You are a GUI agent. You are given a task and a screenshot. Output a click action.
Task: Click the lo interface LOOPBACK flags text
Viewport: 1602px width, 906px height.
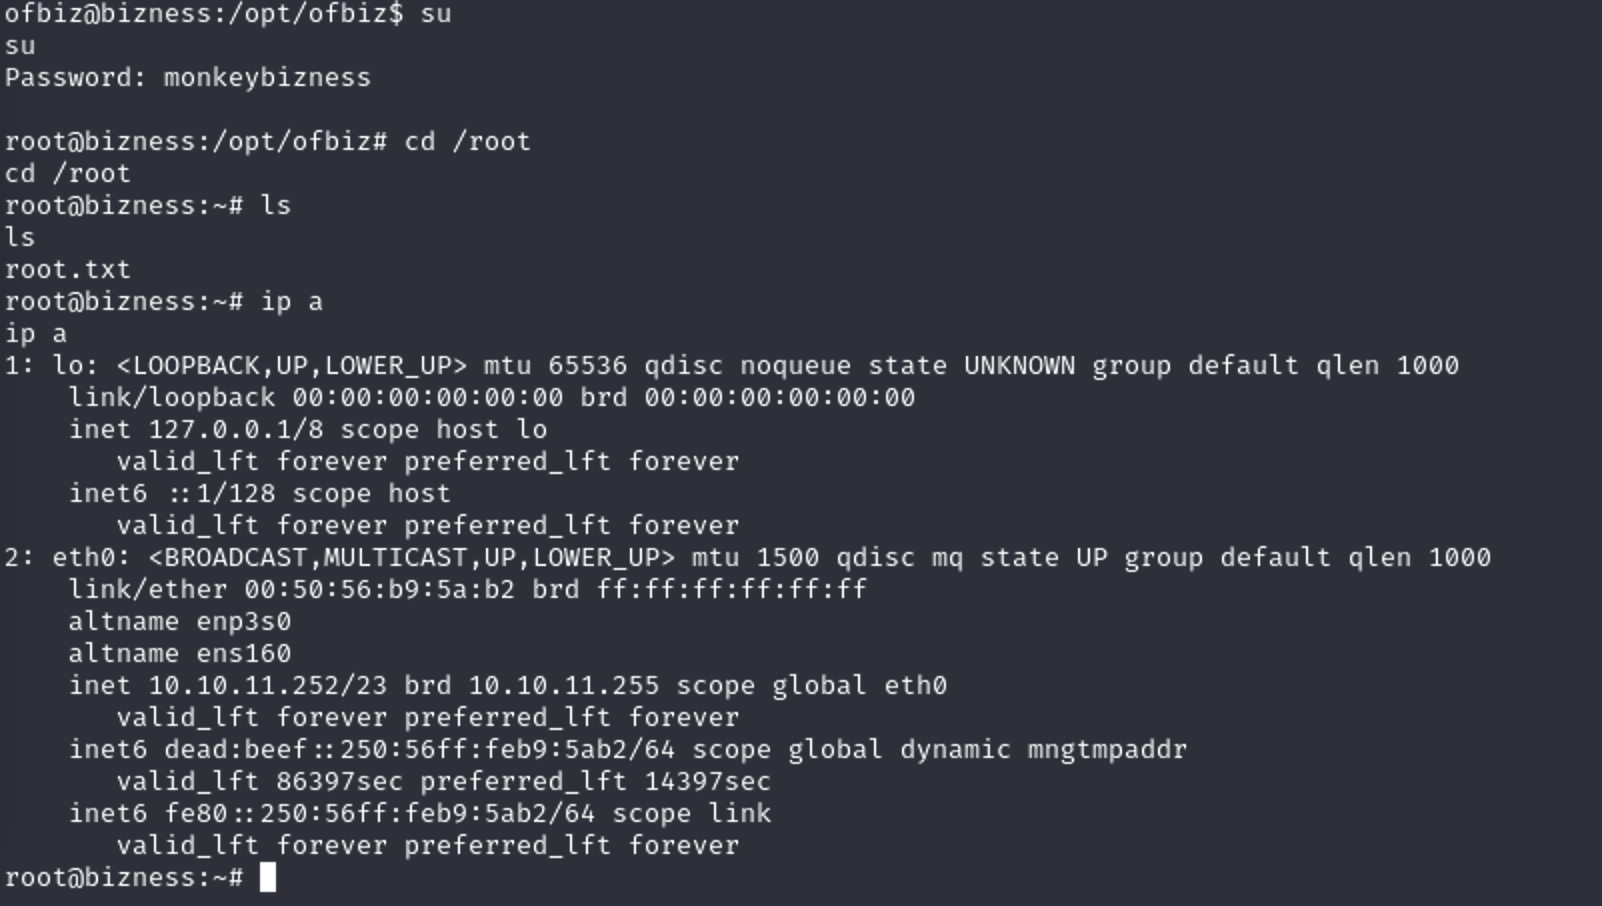(292, 366)
